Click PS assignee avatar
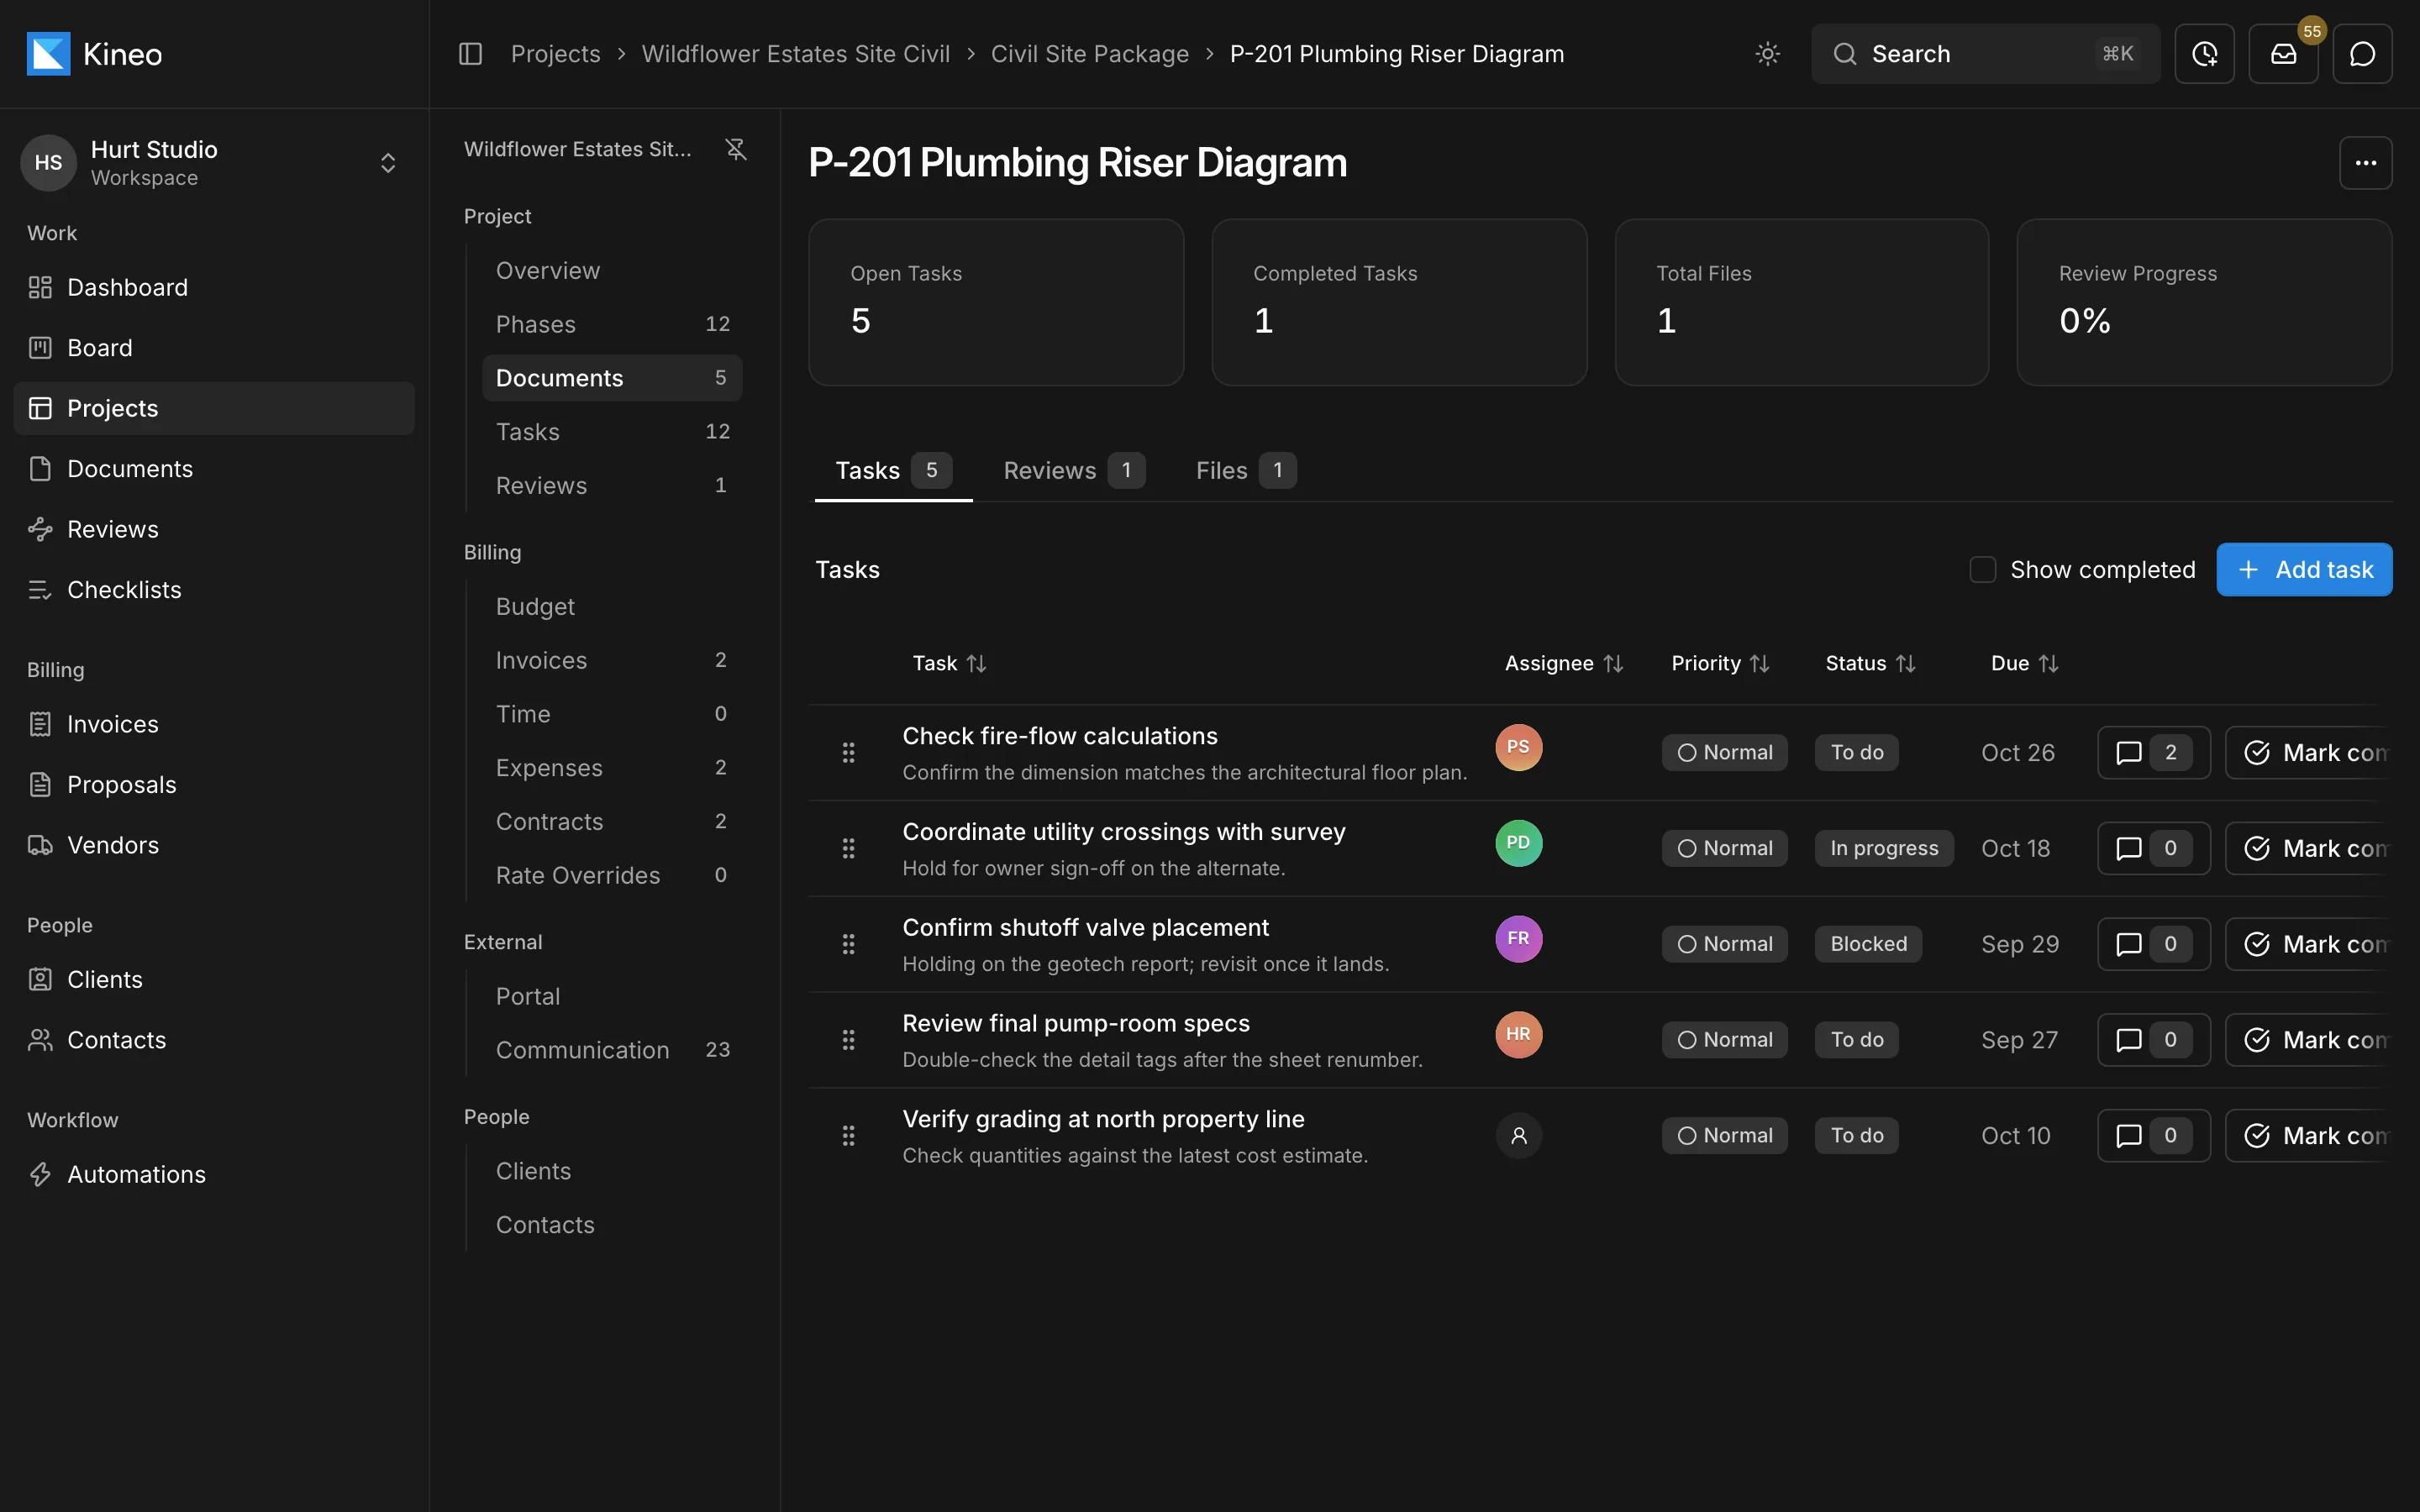2420x1512 pixels. click(x=1518, y=747)
